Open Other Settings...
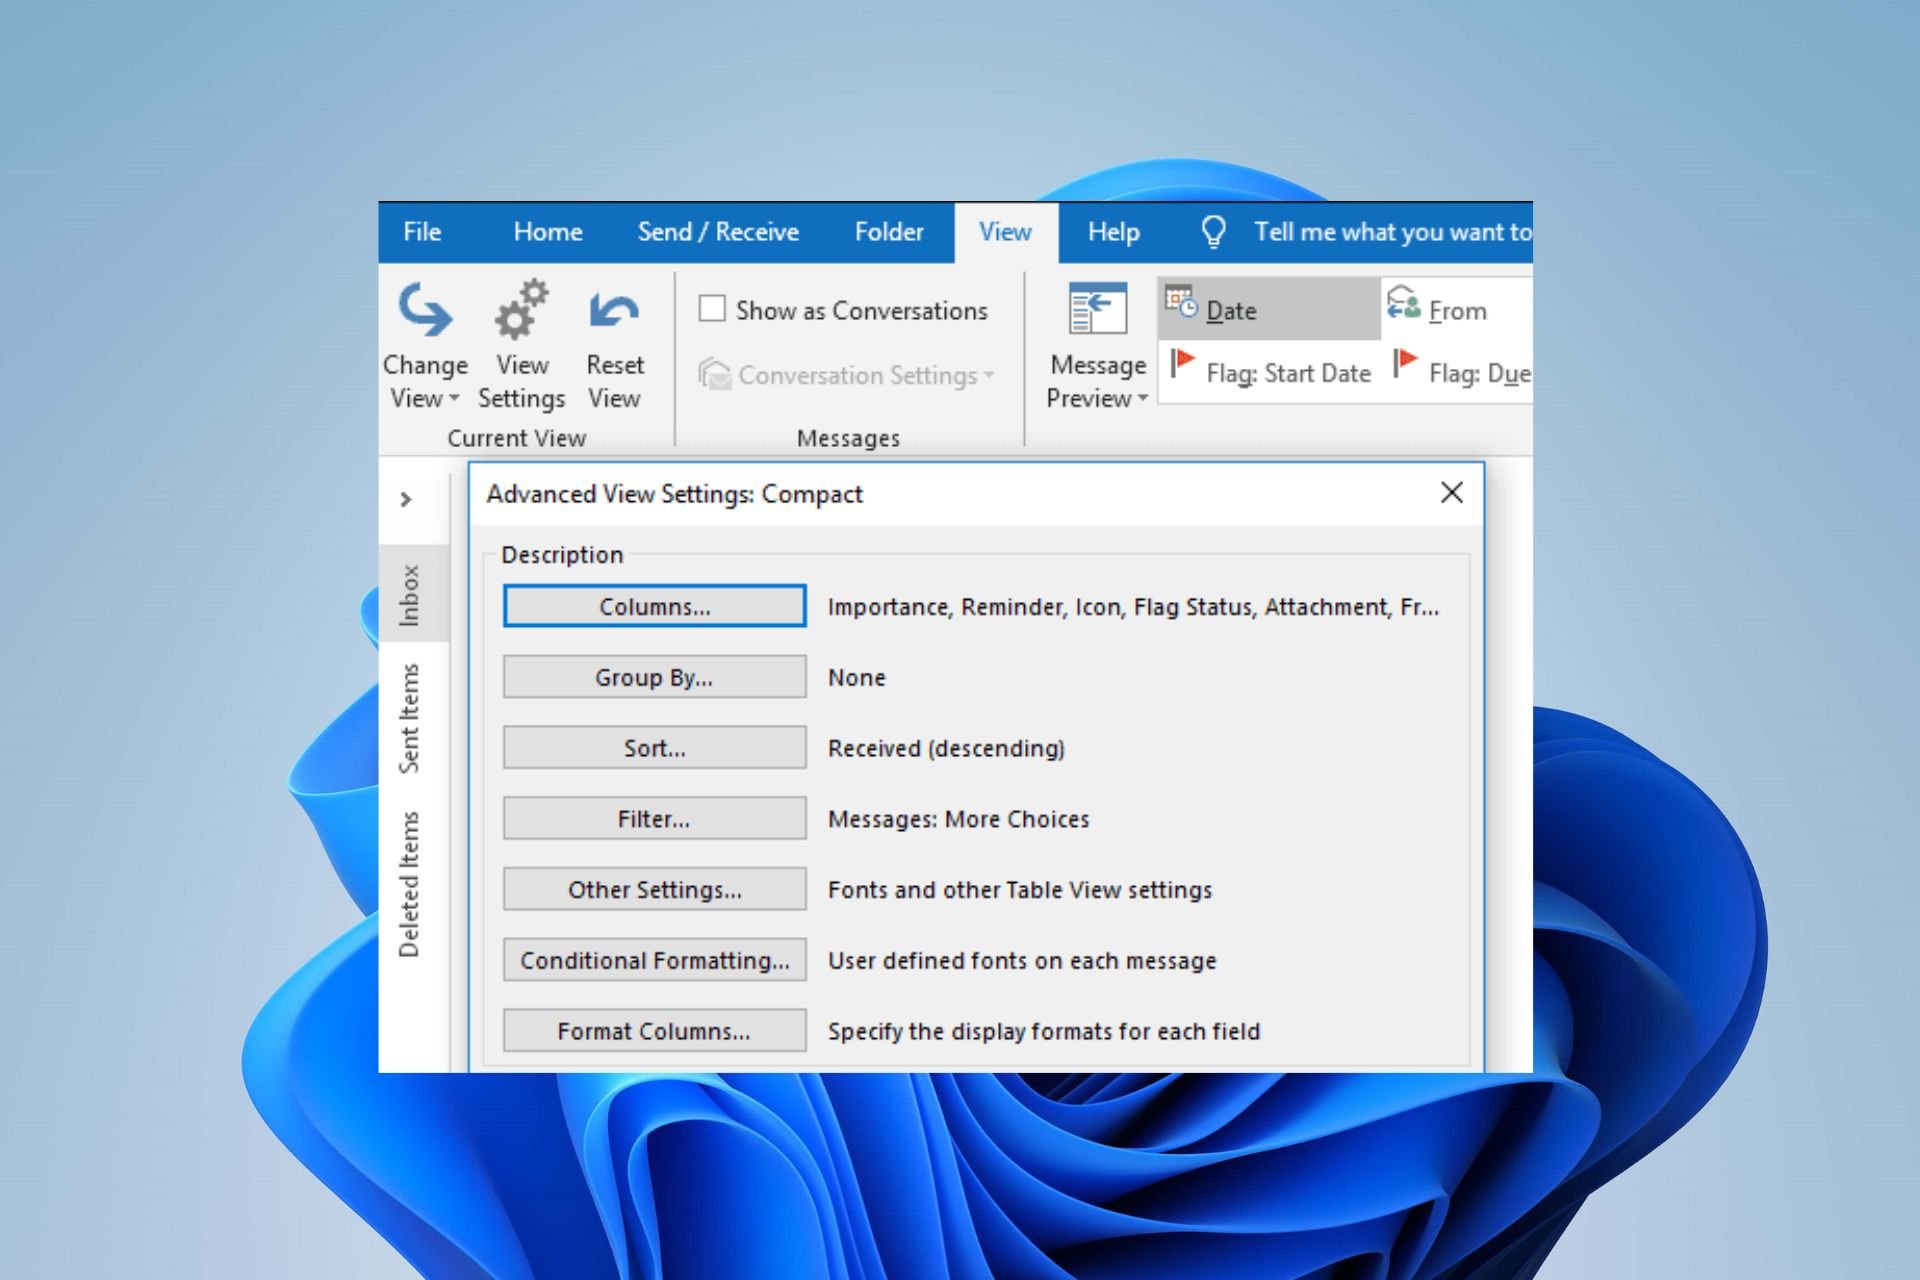Image resolution: width=1920 pixels, height=1280 pixels. pos(655,890)
